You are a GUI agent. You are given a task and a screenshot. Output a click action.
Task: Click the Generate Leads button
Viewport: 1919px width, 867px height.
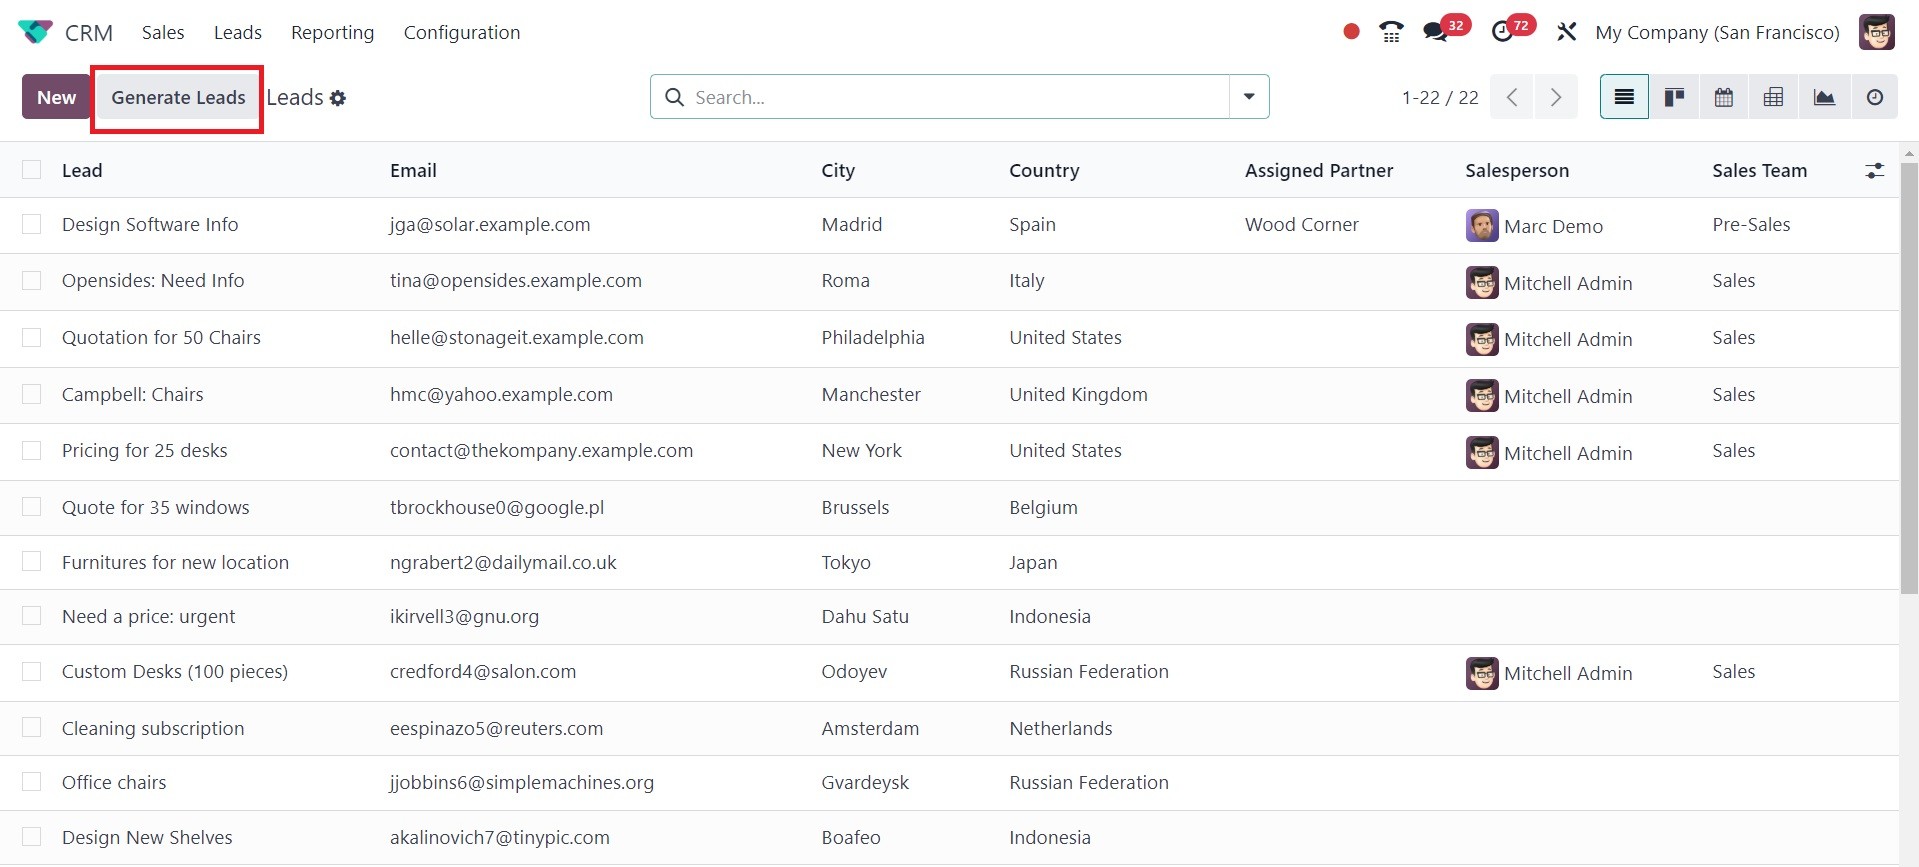[x=178, y=98]
